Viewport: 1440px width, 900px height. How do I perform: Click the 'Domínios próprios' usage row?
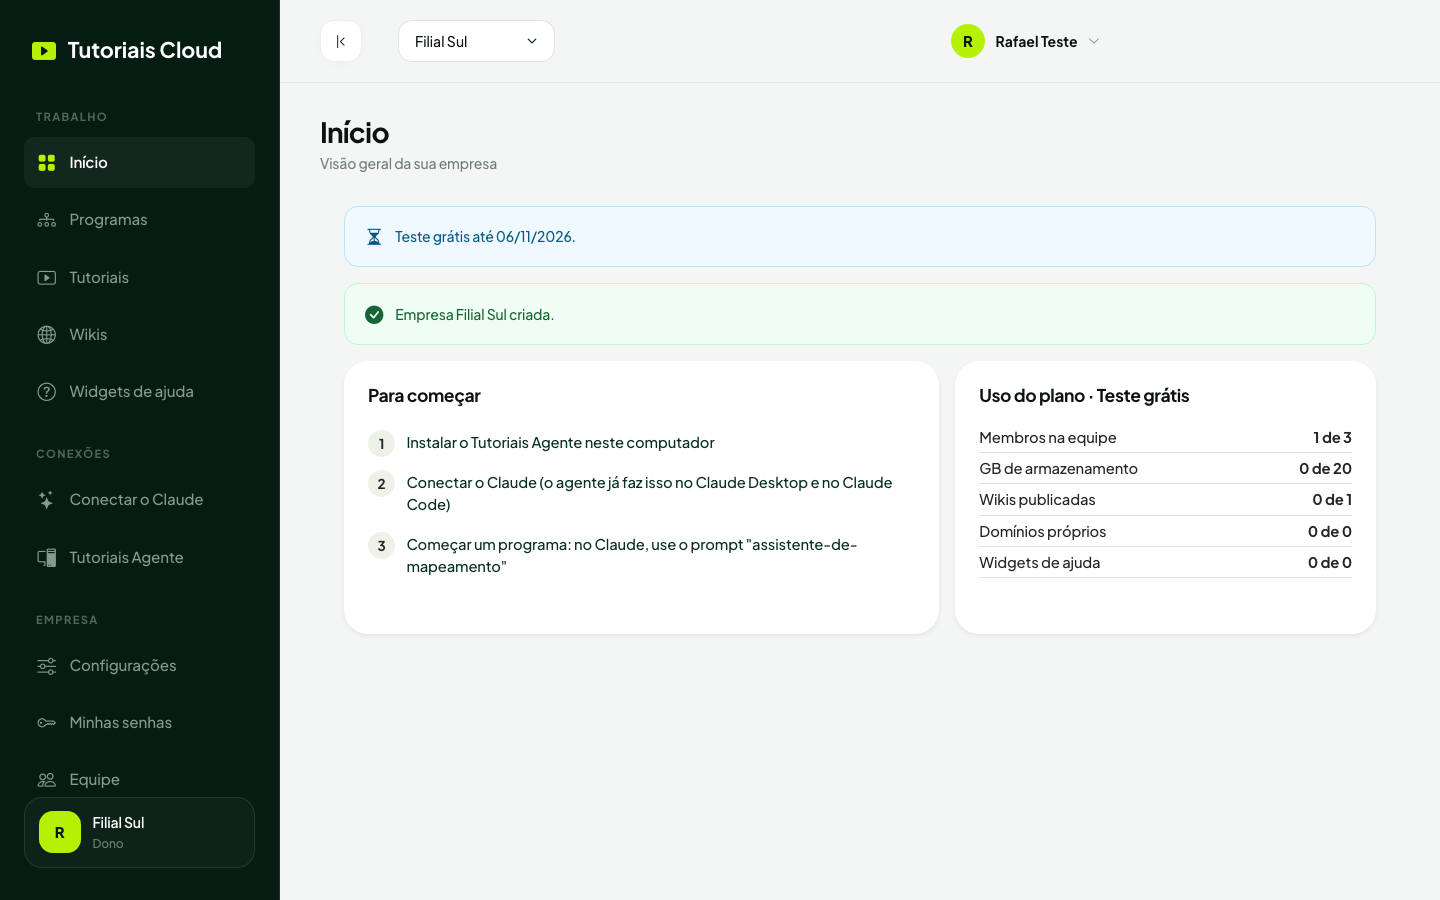pyautogui.click(x=1165, y=532)
